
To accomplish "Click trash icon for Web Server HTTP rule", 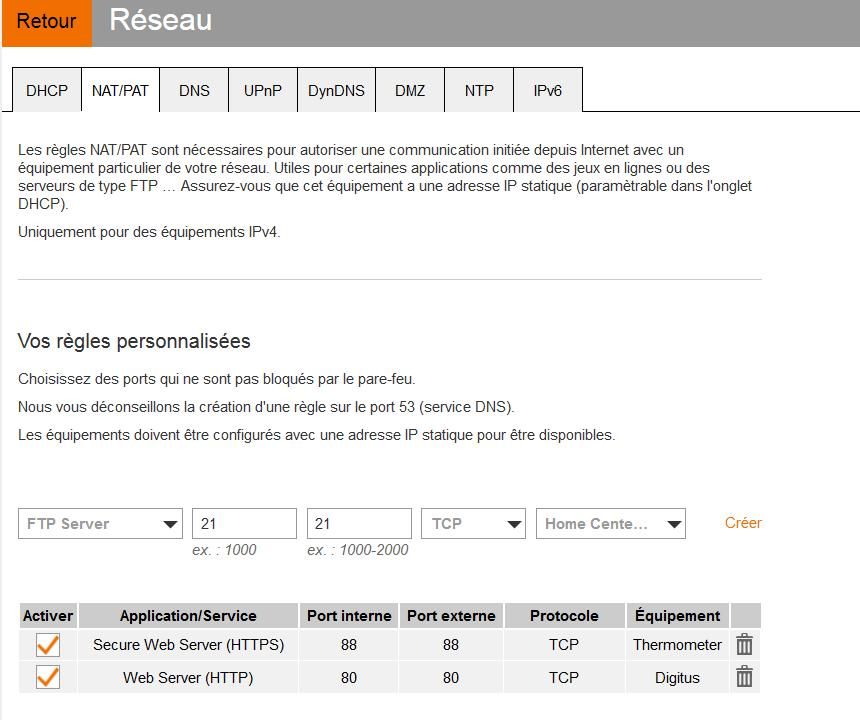I will coord(744,678).
